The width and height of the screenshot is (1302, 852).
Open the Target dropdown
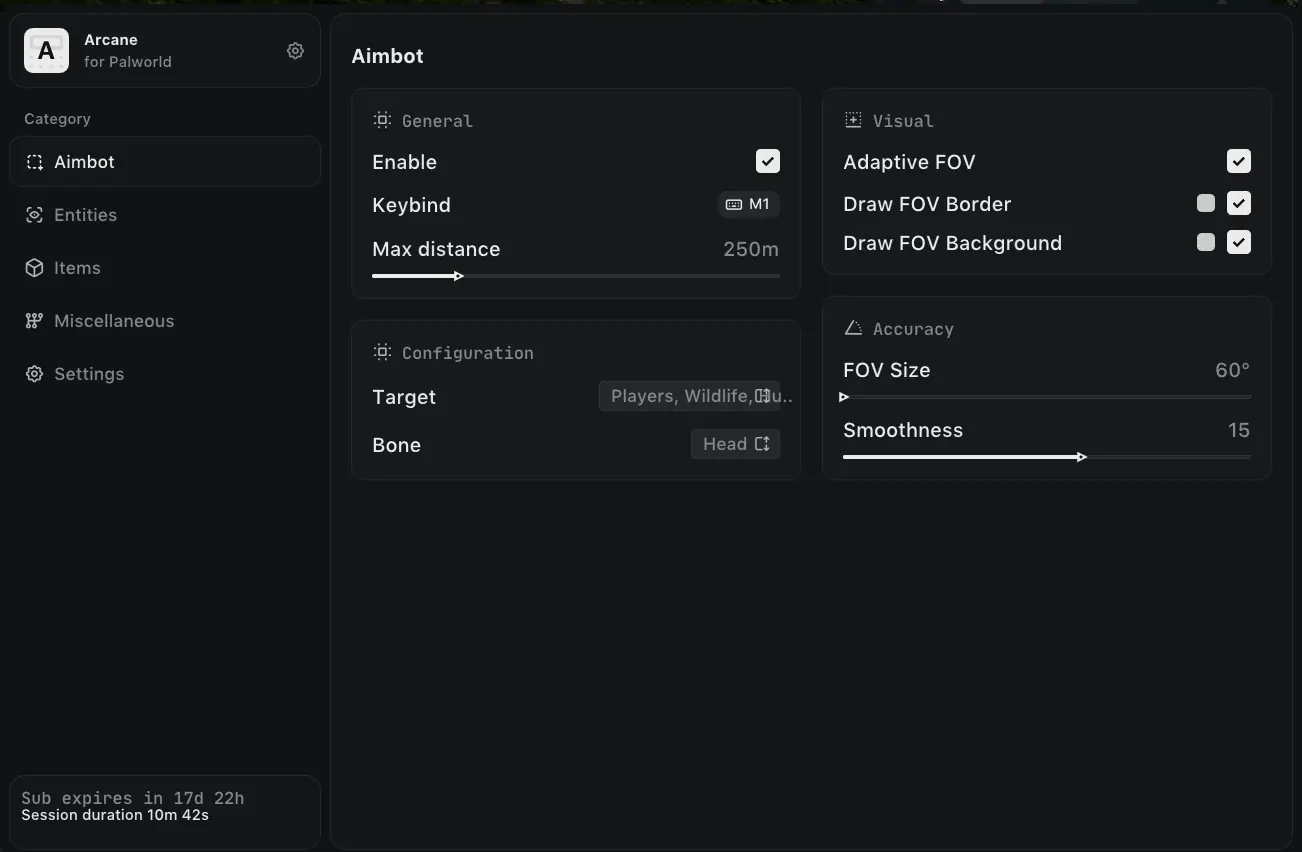(x=690, y=396)
